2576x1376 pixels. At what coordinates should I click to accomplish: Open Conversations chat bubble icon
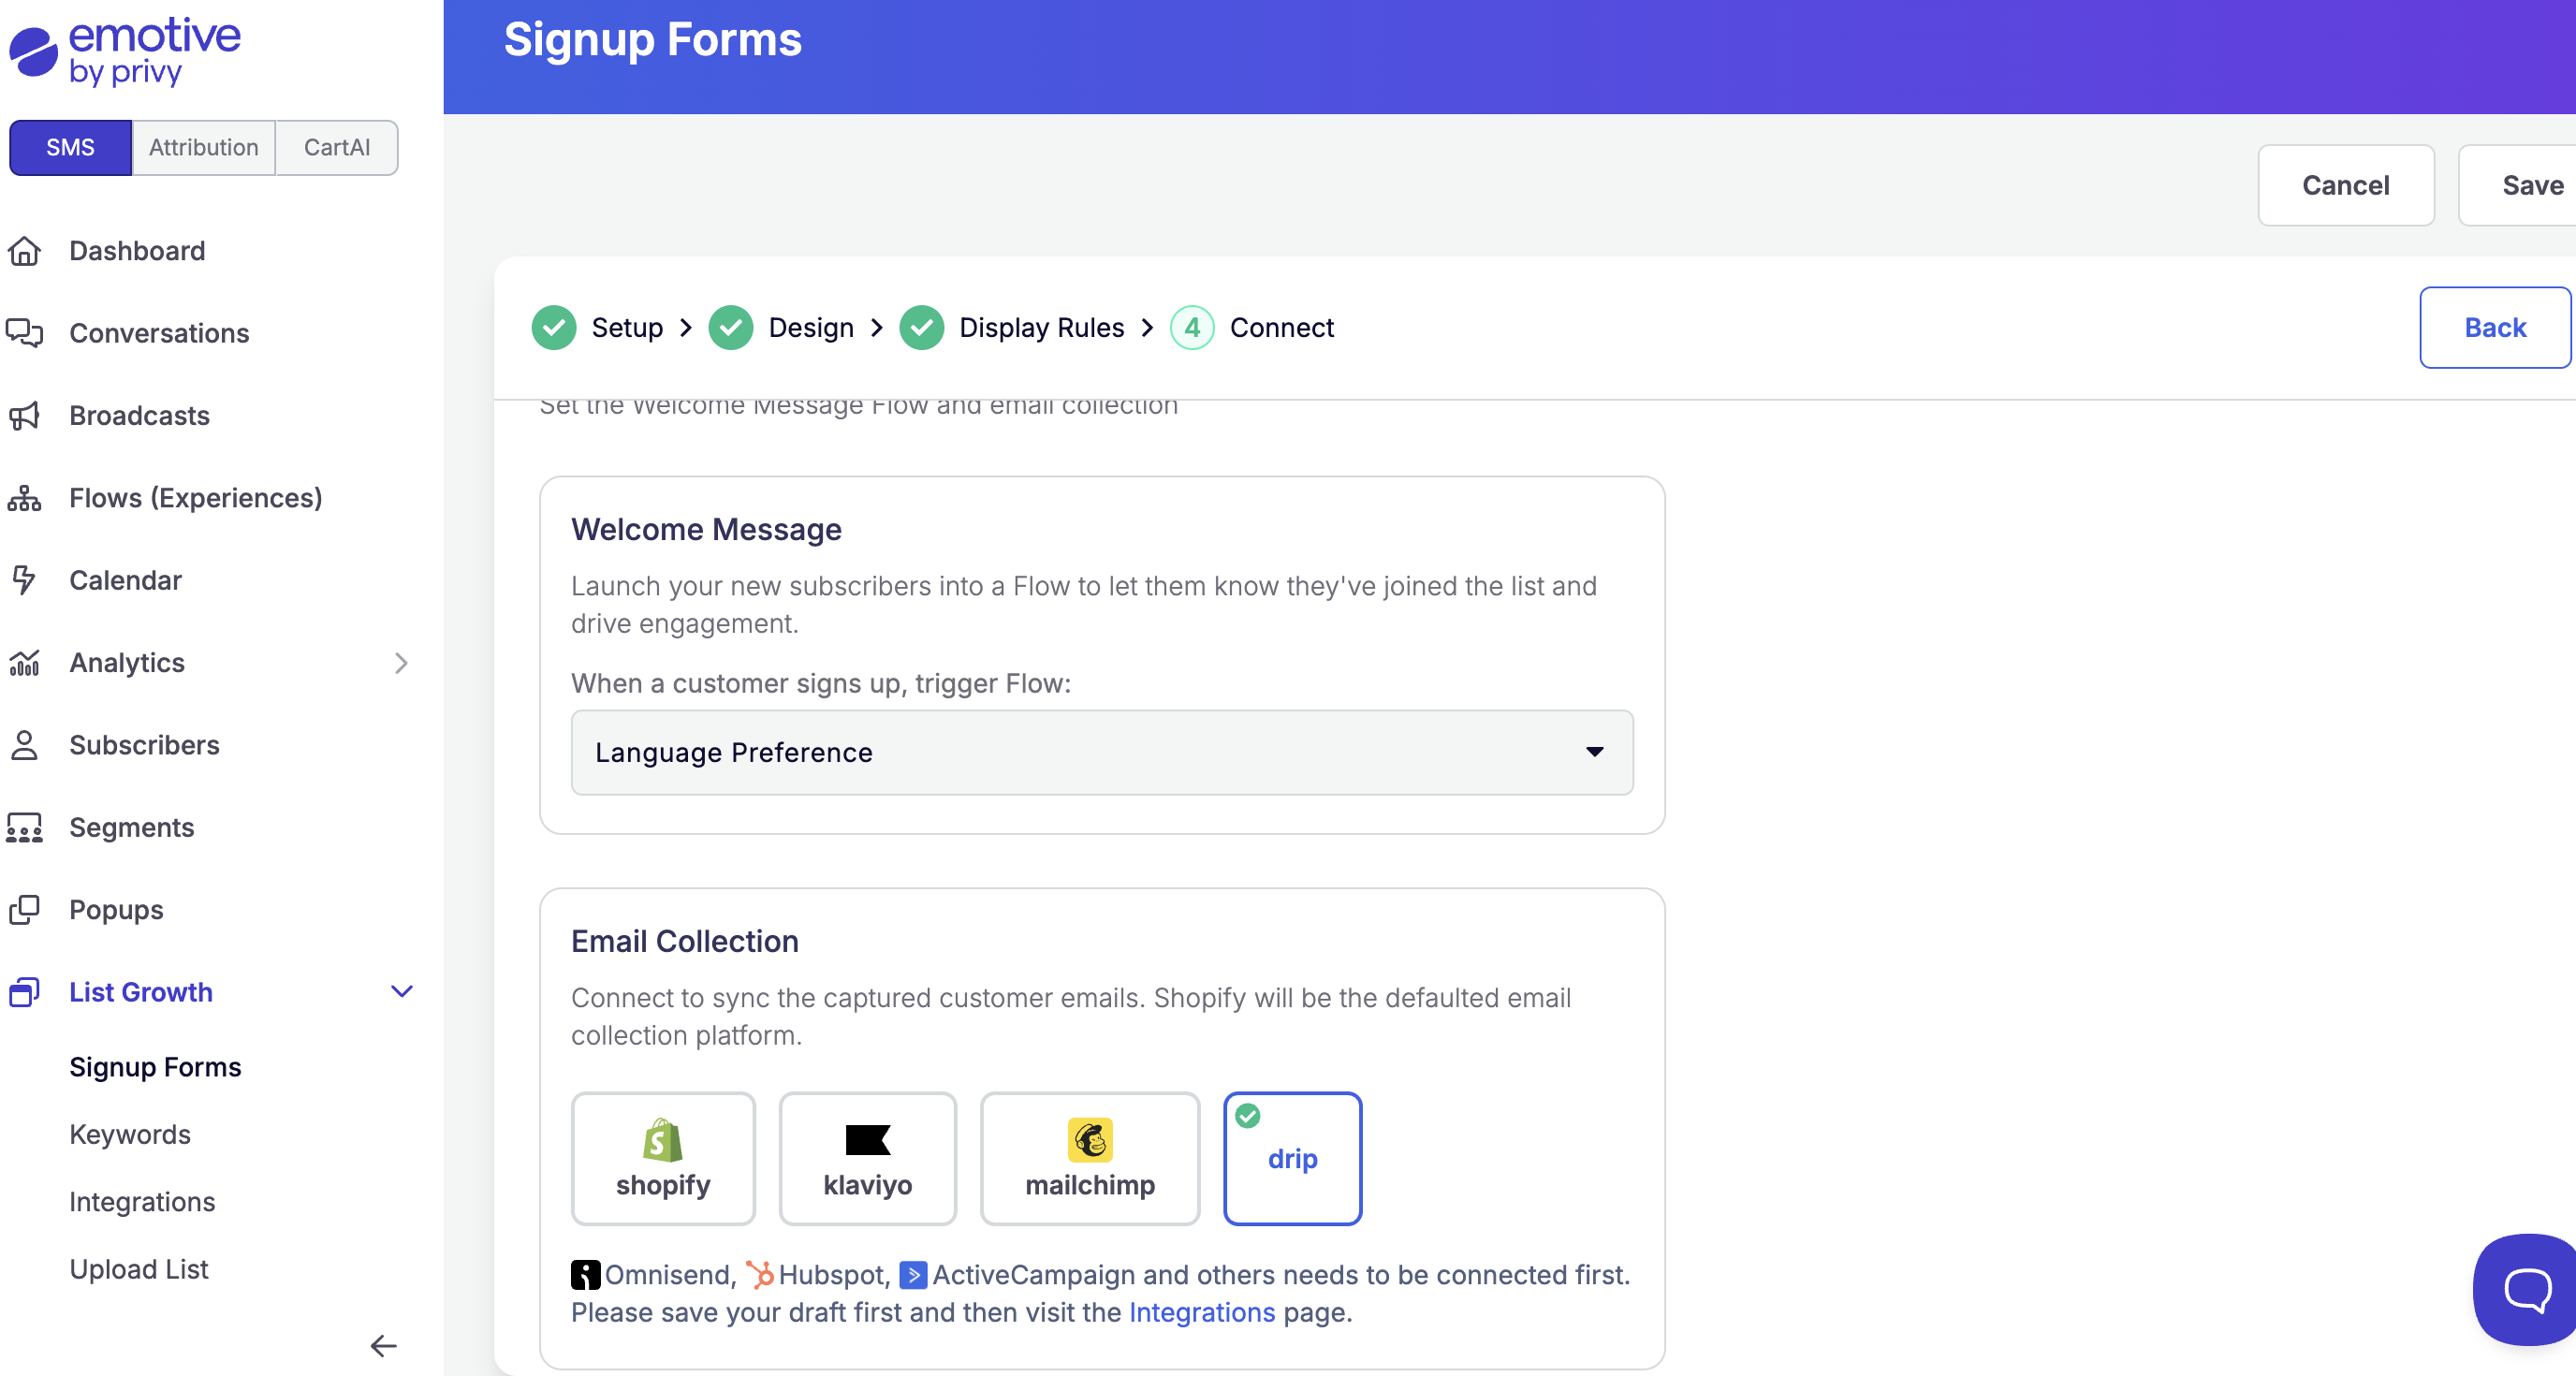click(24, 333)
